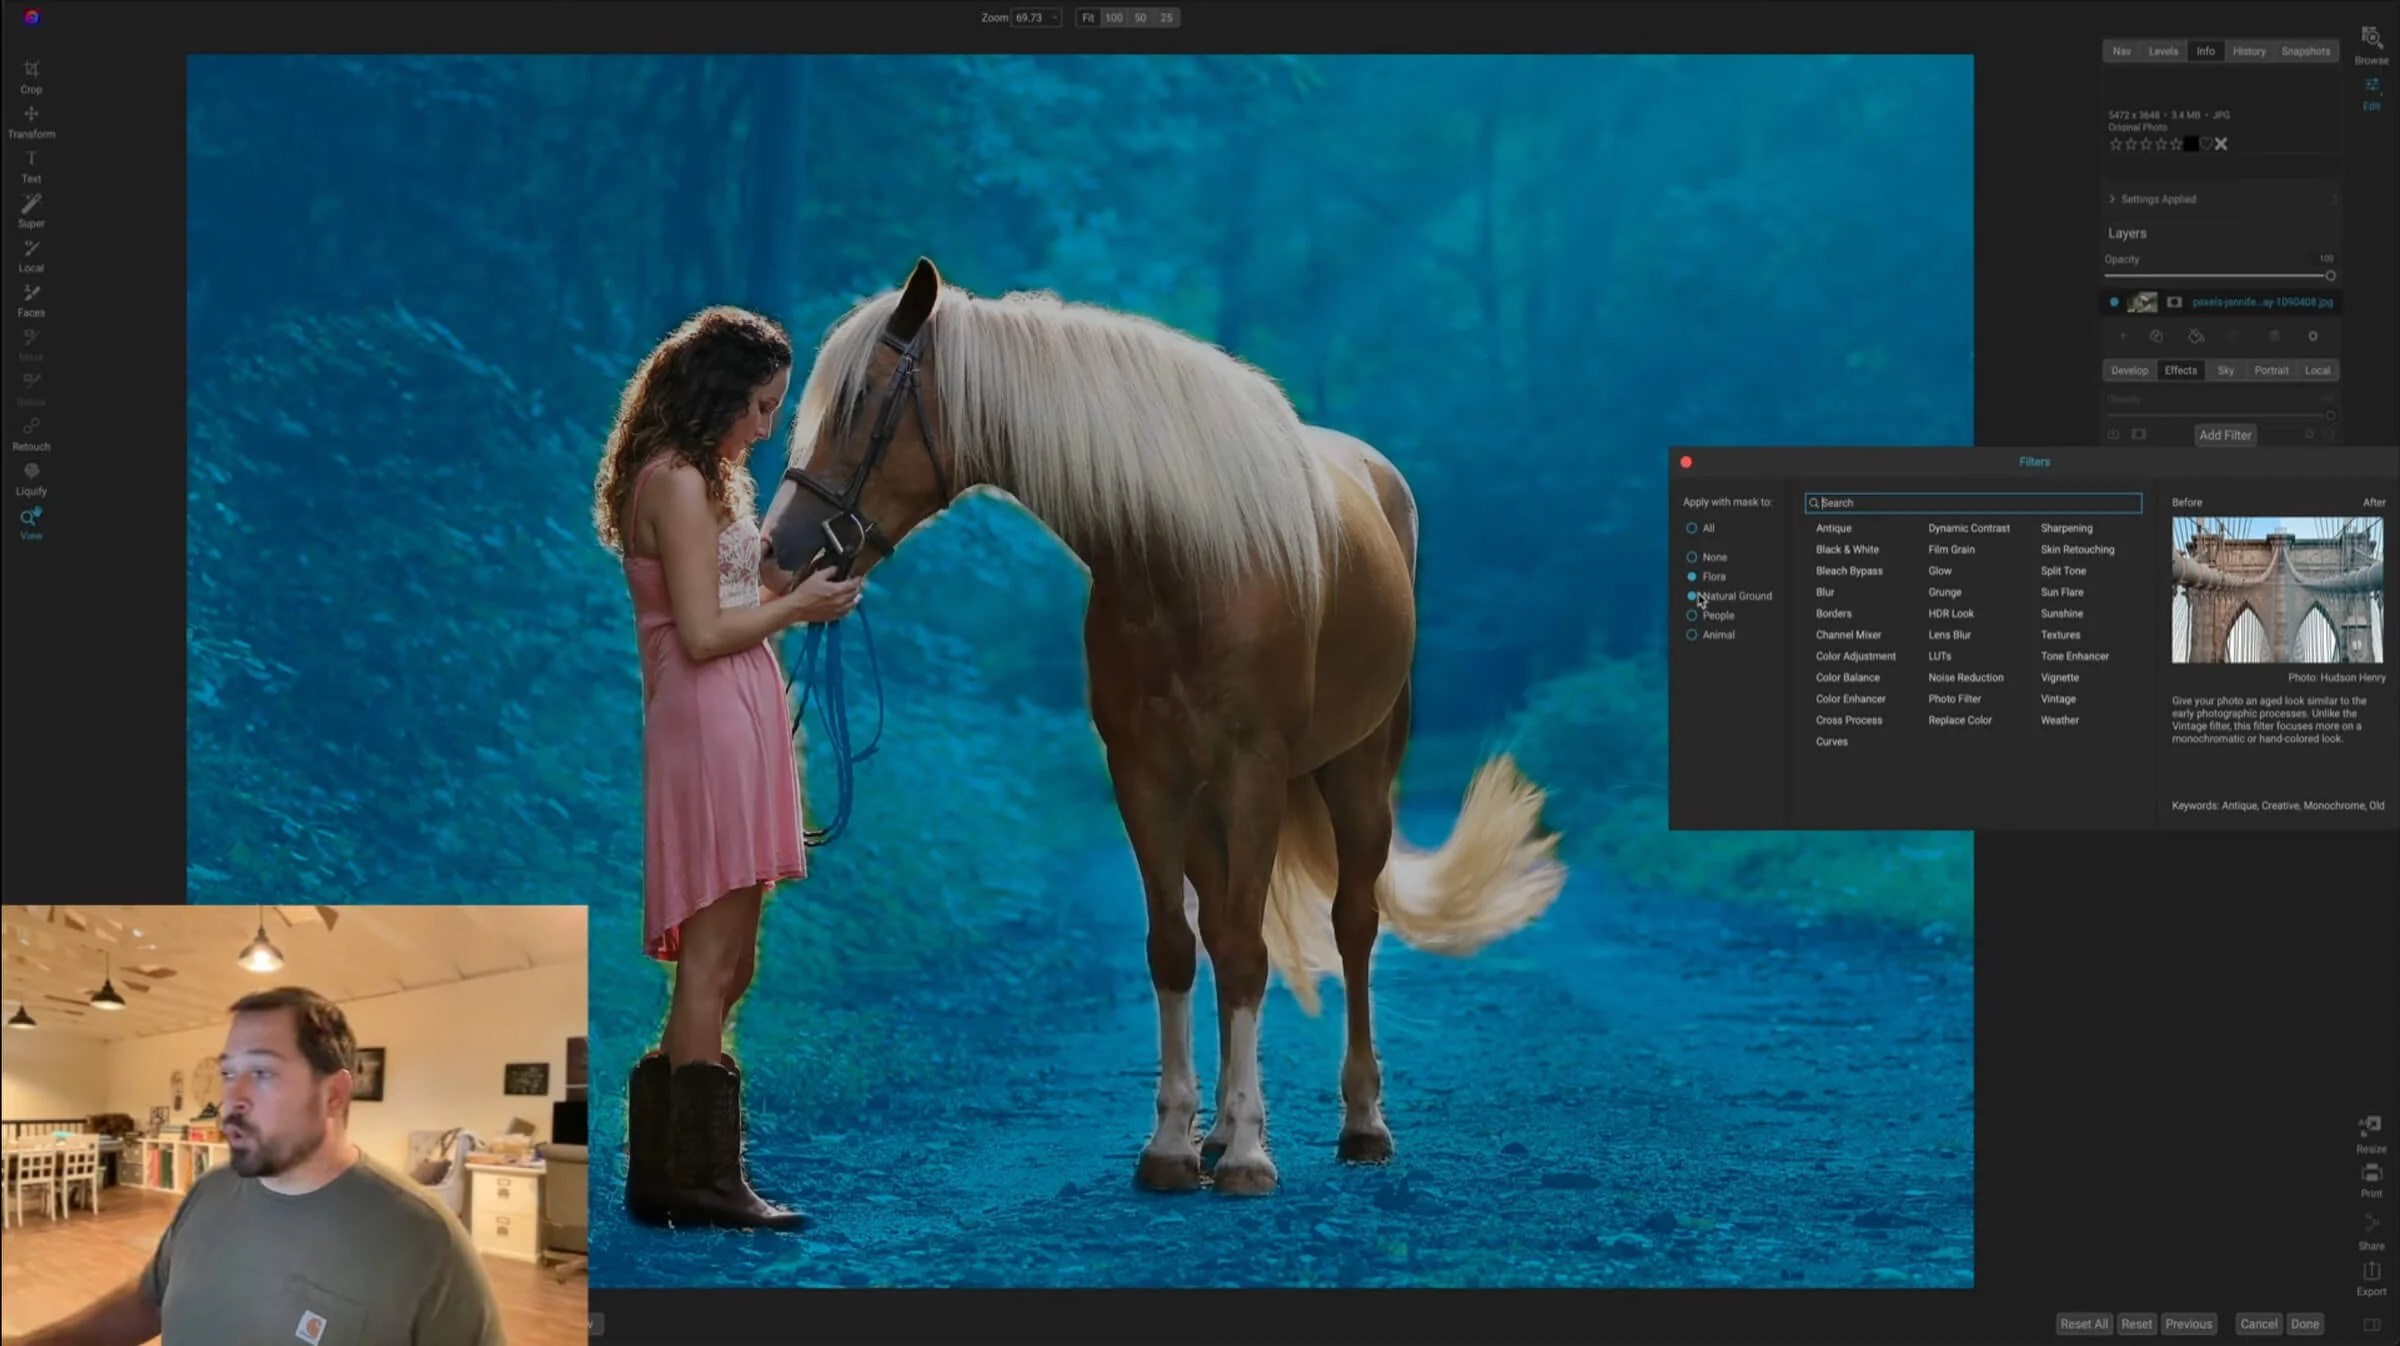
Task: Open the Add Filter panel
Action: coord(2225,434)
